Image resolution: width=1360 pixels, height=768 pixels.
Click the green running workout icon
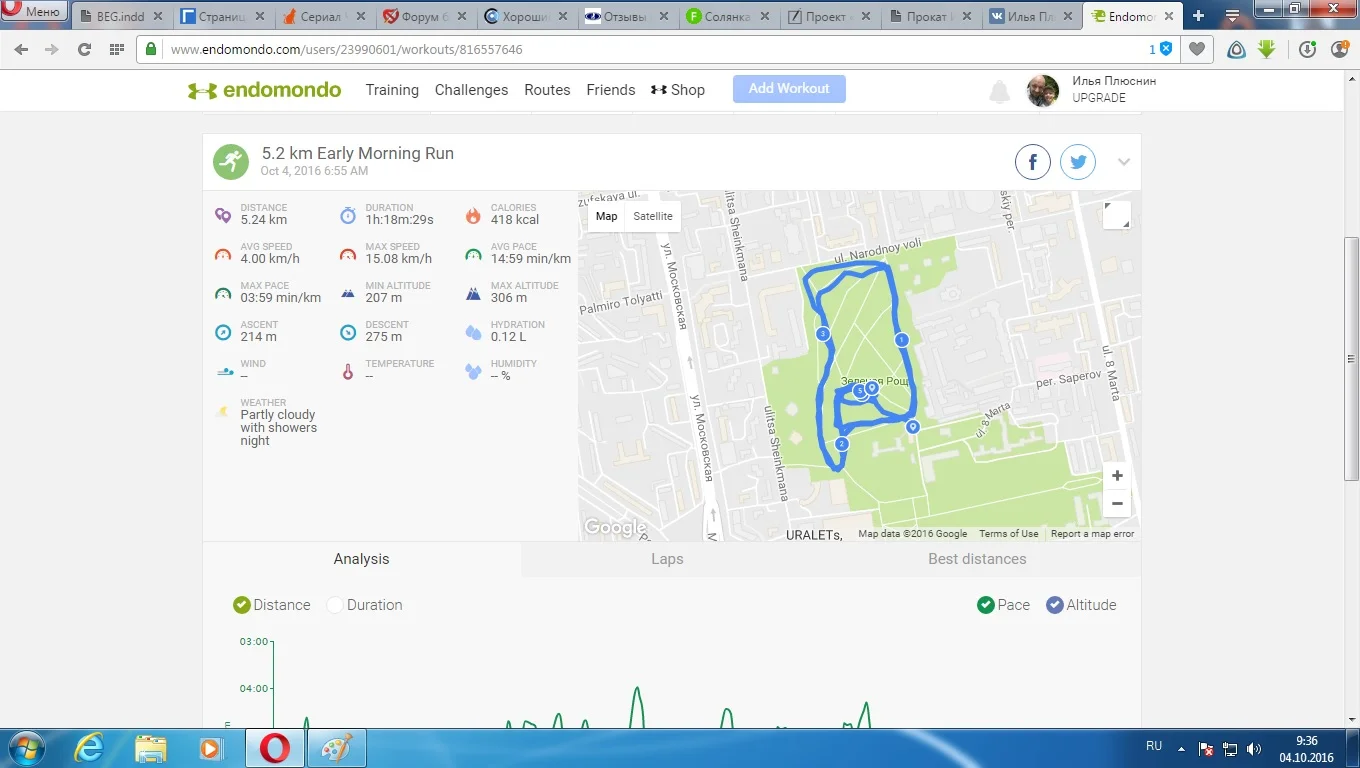(x=231, y=162)
